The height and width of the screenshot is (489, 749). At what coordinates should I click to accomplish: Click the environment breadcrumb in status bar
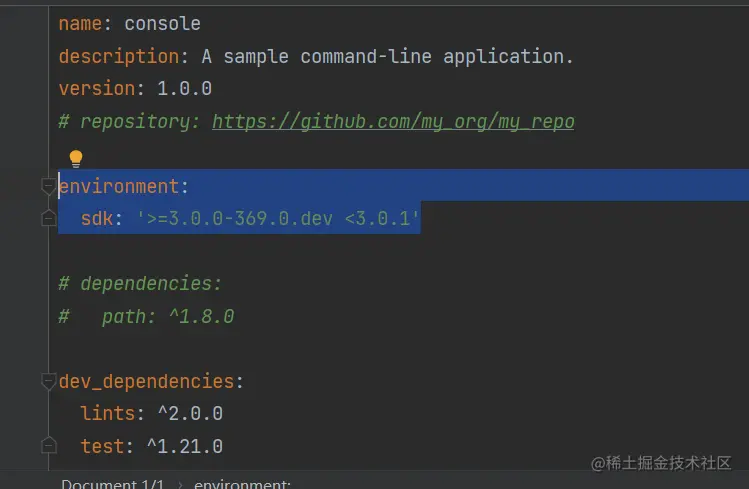tap(242, 484)
